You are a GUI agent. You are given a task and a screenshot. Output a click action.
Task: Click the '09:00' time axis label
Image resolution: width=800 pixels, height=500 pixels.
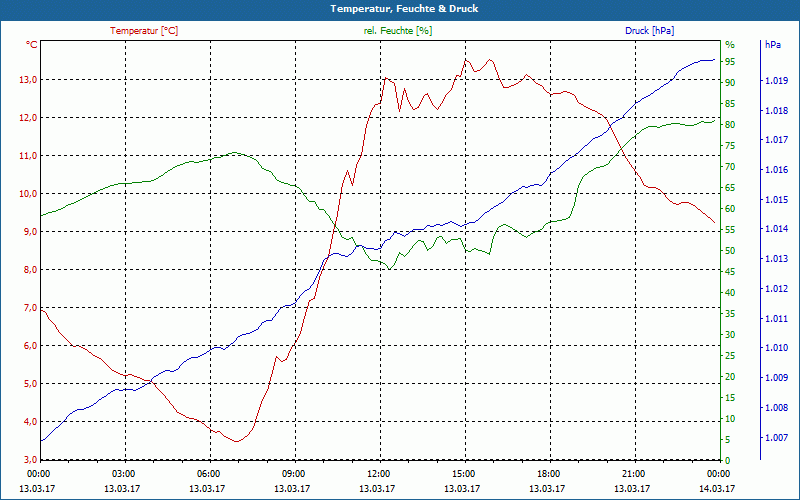293,473
